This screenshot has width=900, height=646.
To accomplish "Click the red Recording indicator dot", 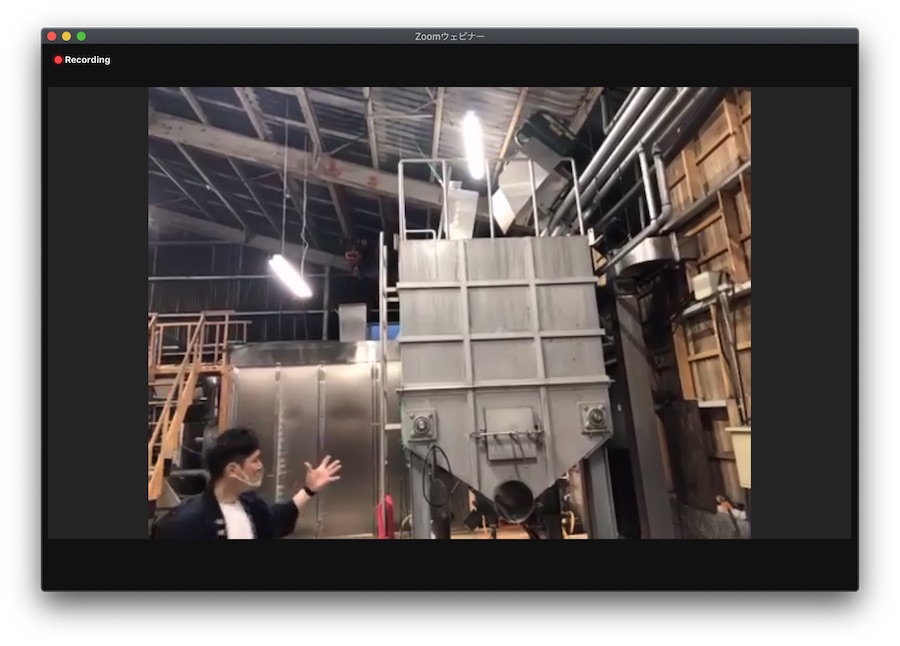I will click(x=58, y=60).
